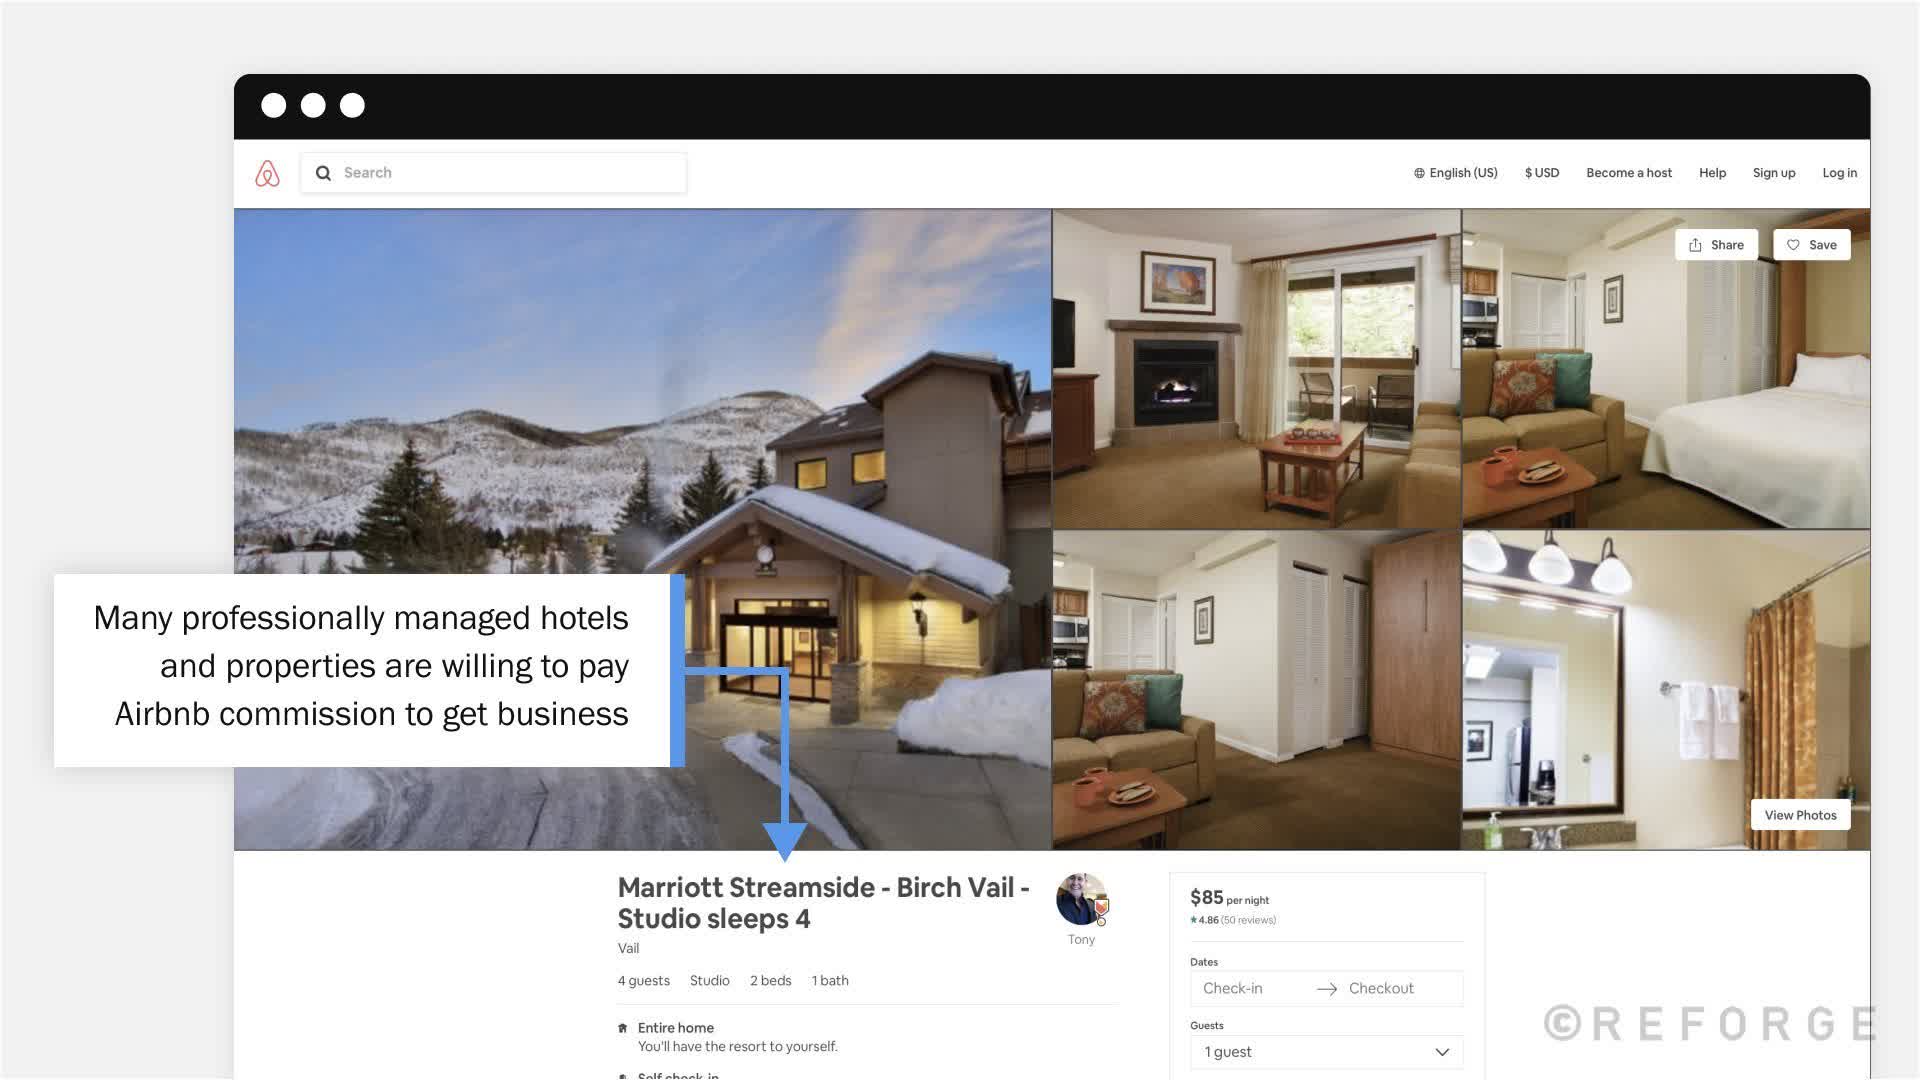The width and height of the screenshot is (1920, 1080).
Task: Click the Airbnb logo icon
Action: [267, 173]
